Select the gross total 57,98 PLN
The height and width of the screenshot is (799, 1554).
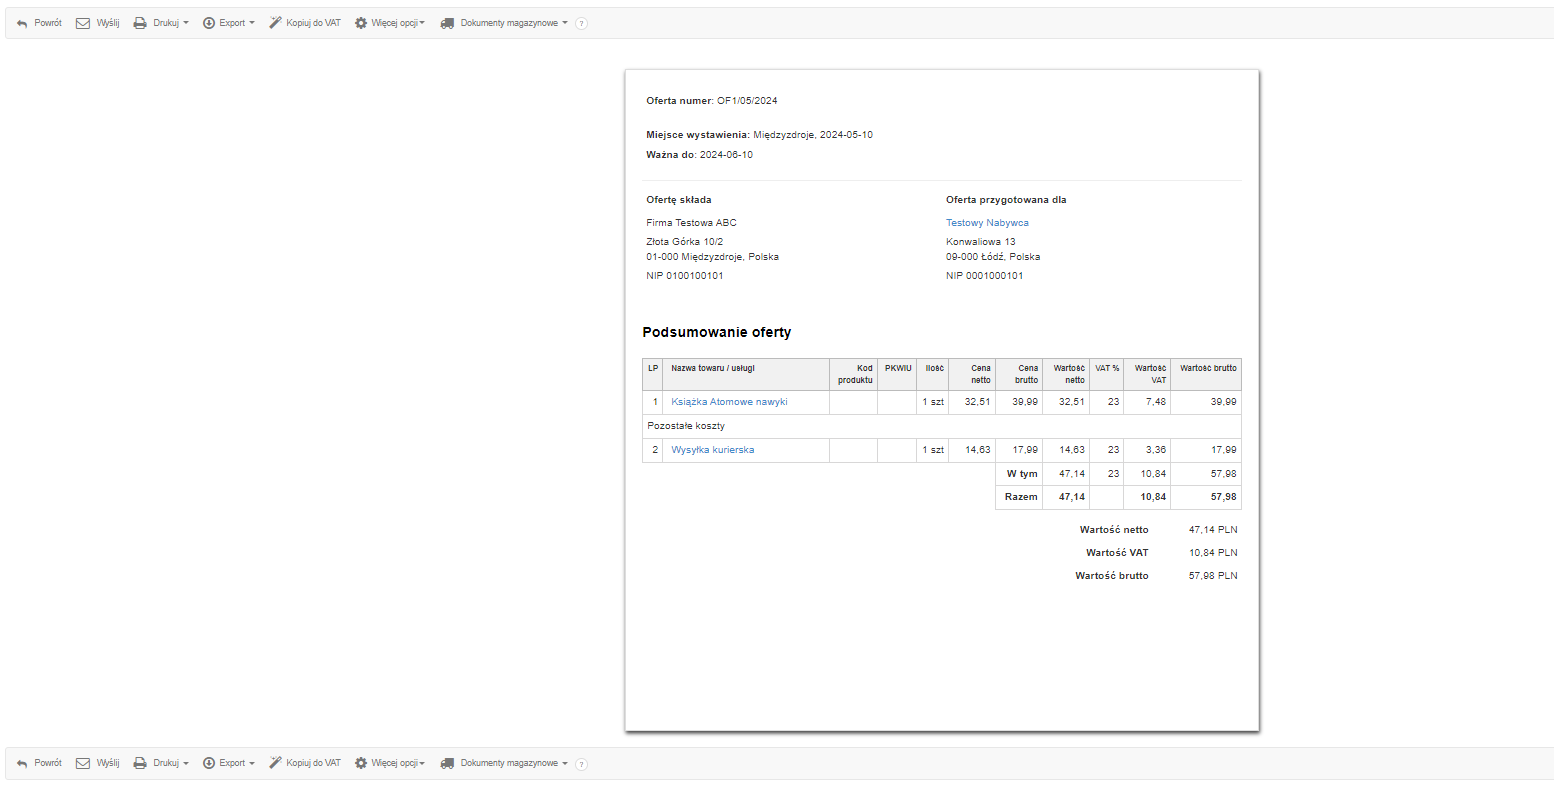coord(1213,576)
